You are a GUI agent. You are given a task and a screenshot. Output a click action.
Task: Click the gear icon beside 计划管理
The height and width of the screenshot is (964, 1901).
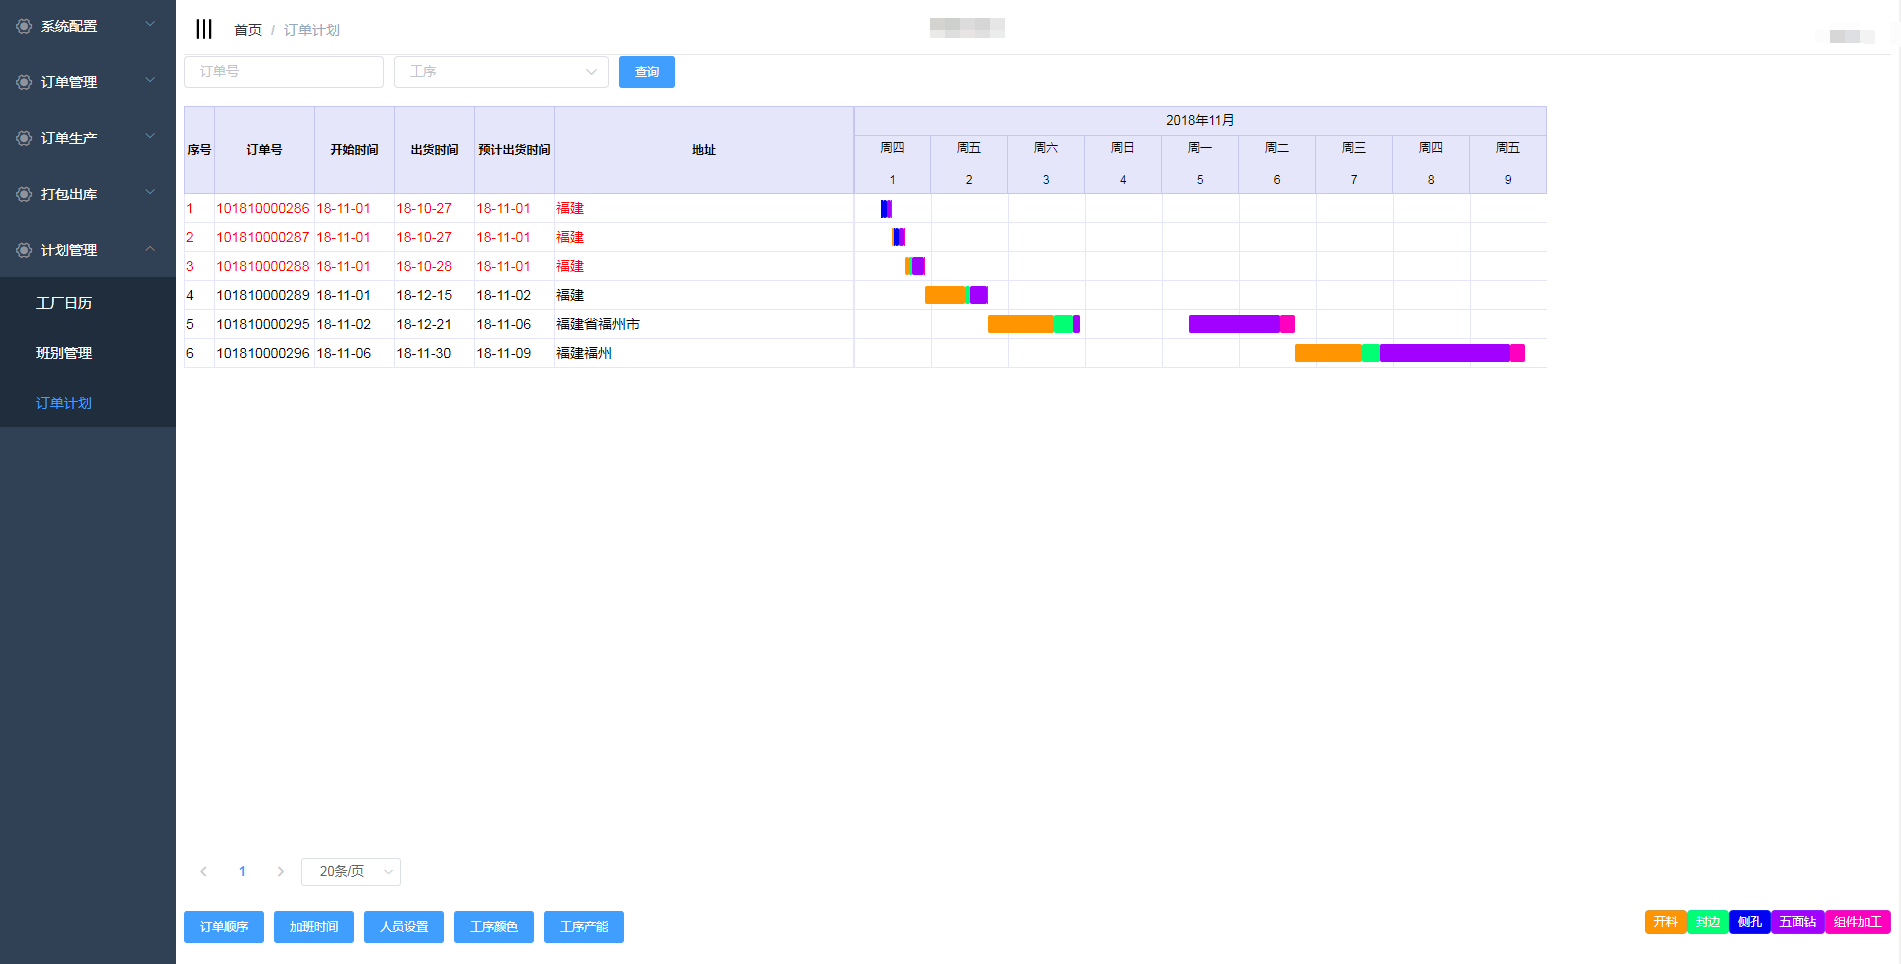click(24, 250)
